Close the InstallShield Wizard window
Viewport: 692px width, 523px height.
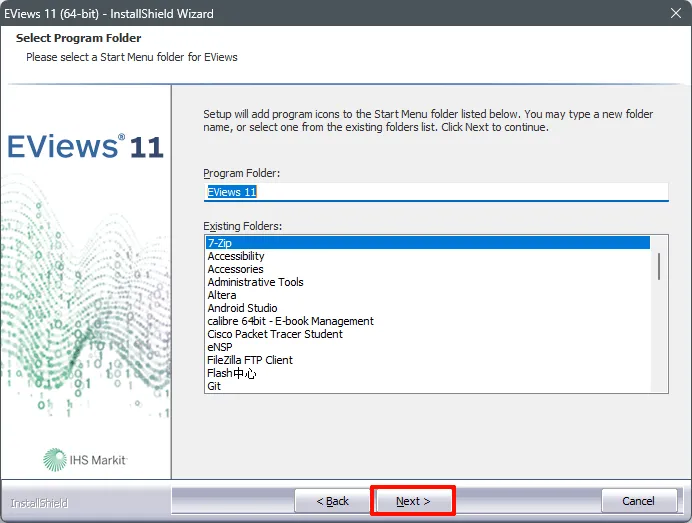click(676, 13)
